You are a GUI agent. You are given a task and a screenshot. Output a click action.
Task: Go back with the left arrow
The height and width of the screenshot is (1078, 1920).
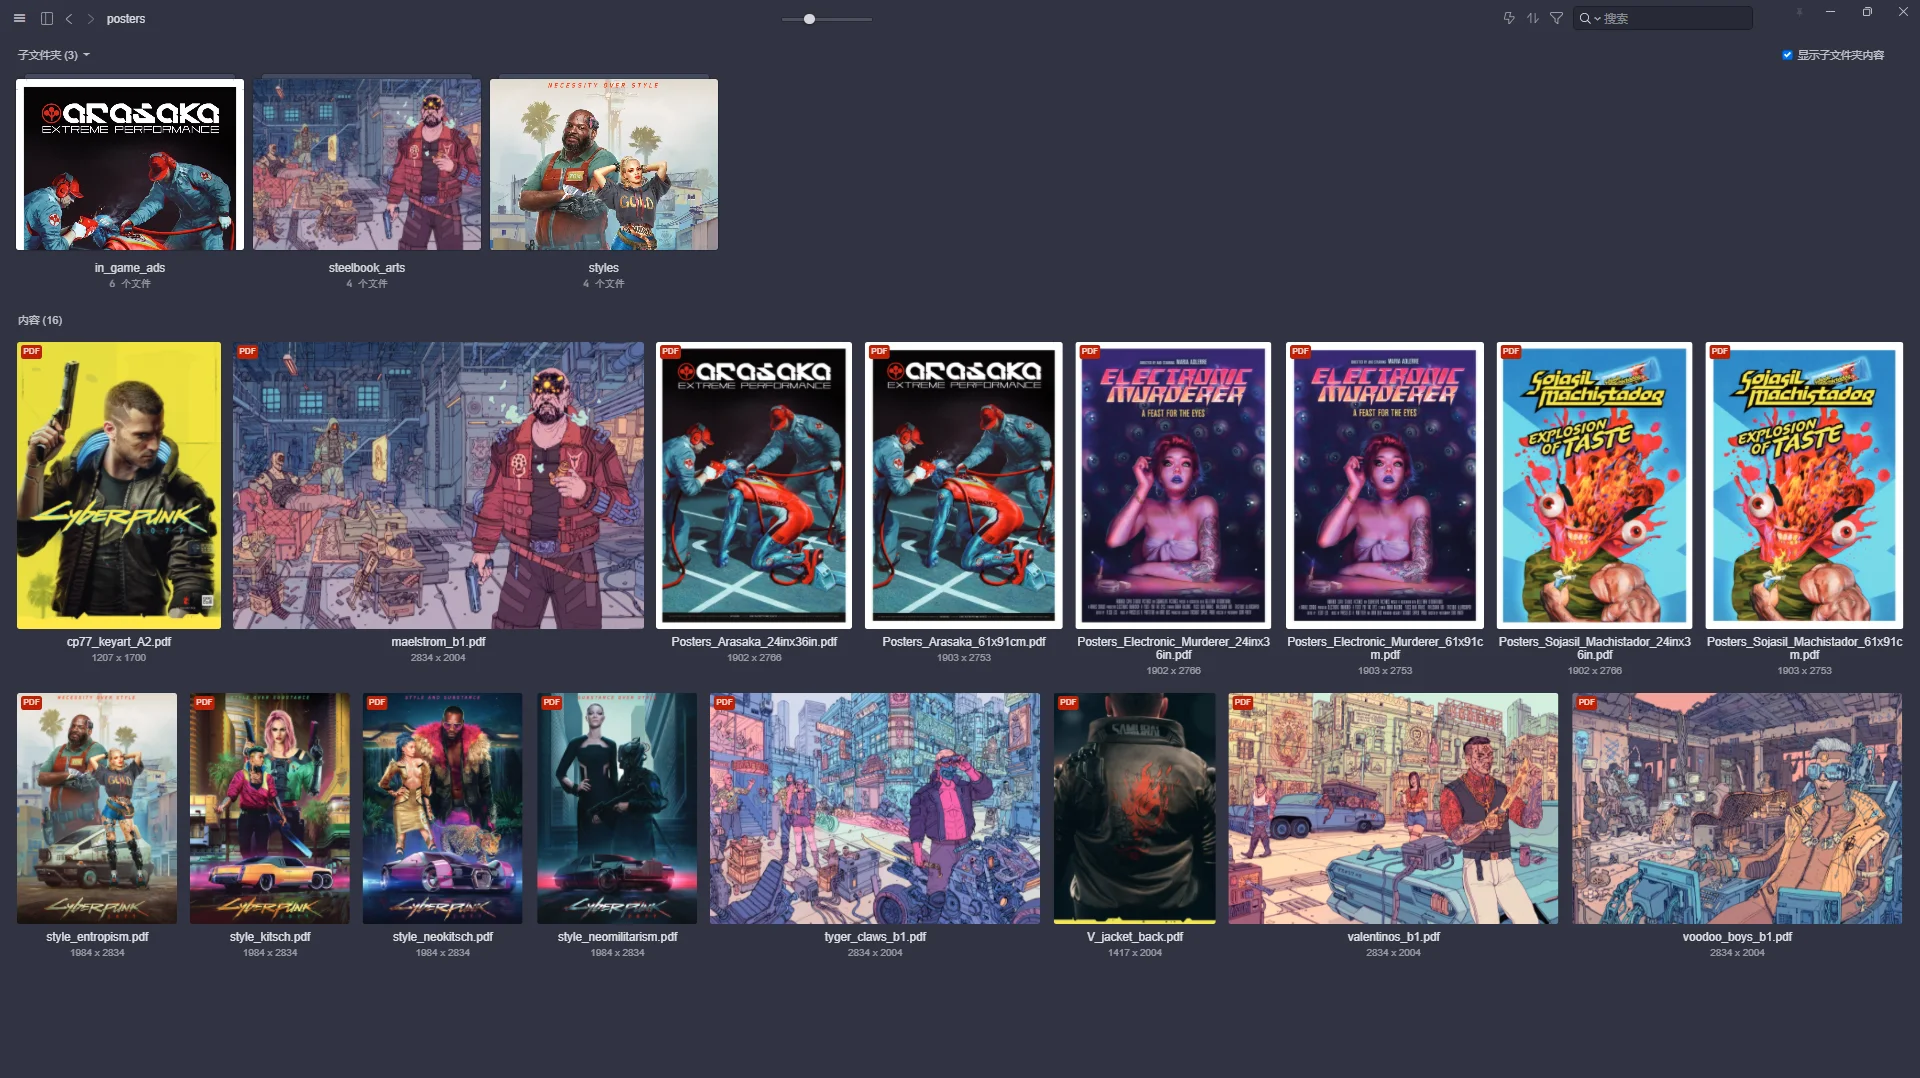click(69, 18)
